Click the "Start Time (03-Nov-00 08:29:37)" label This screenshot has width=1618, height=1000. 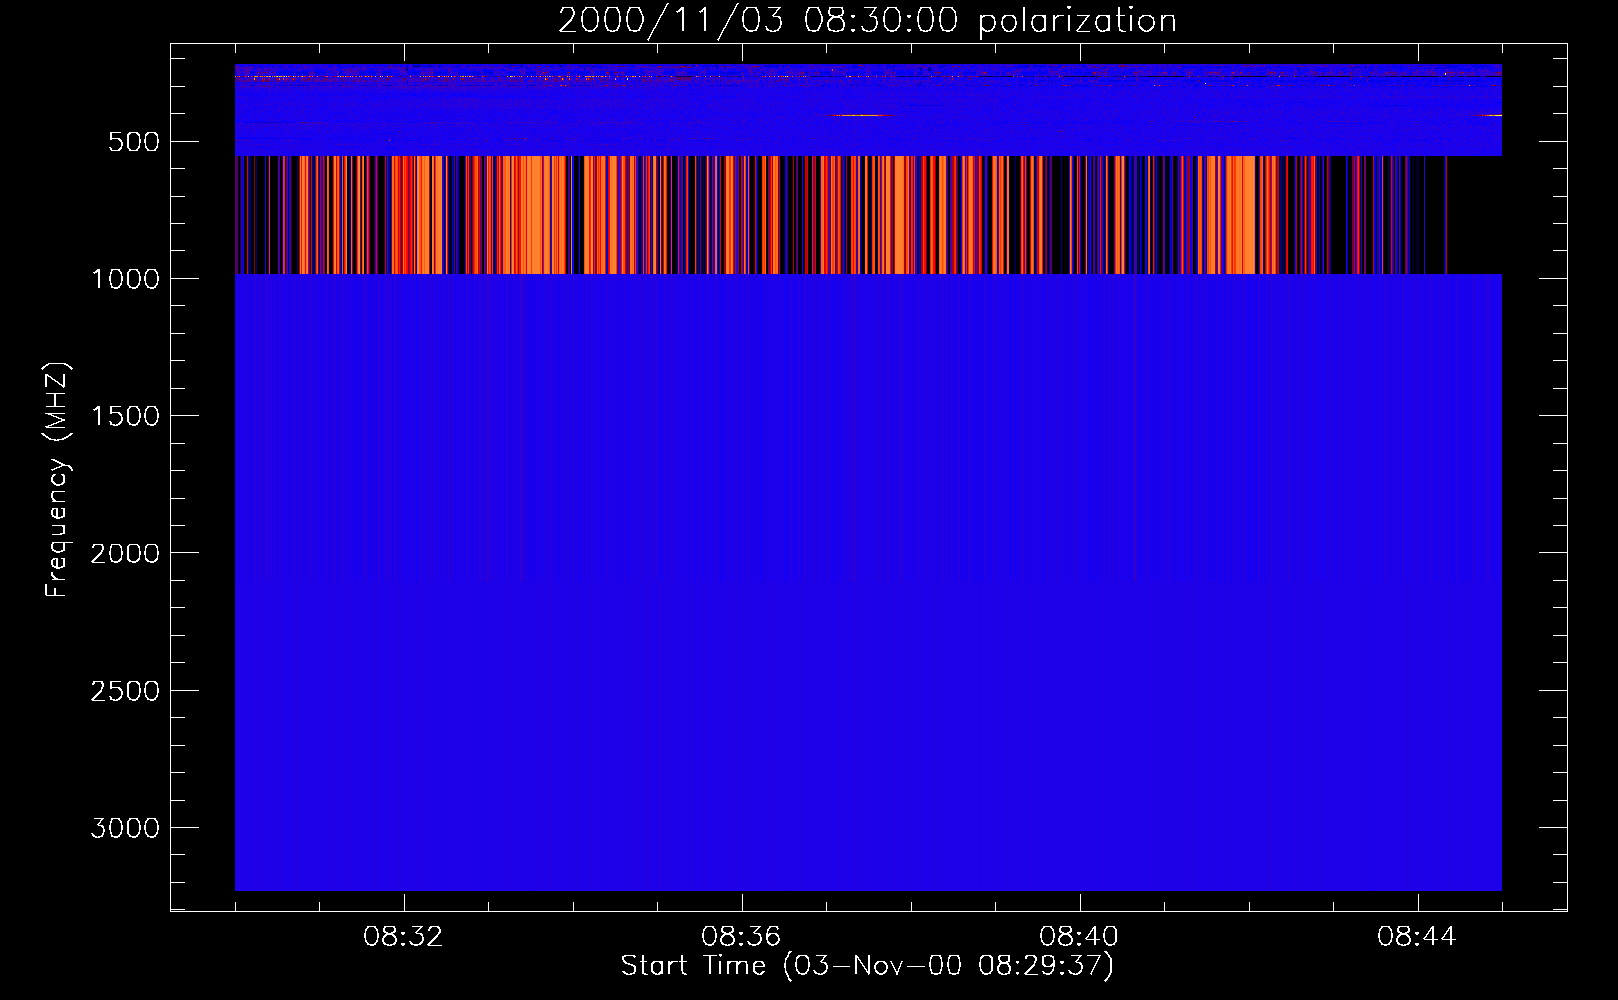pyautogui.click(x=867, y=966)
